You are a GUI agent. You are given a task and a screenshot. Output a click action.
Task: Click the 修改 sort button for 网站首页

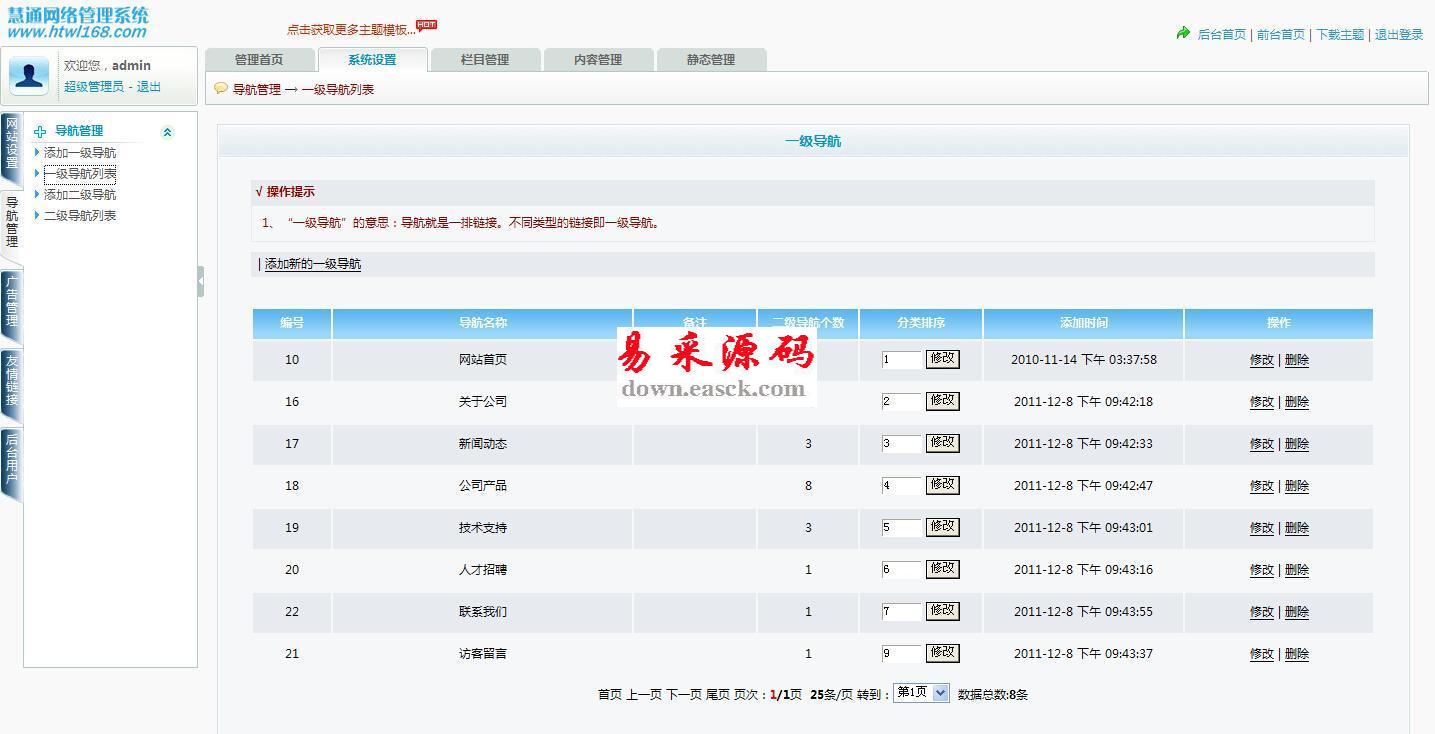tap(943, 358)
